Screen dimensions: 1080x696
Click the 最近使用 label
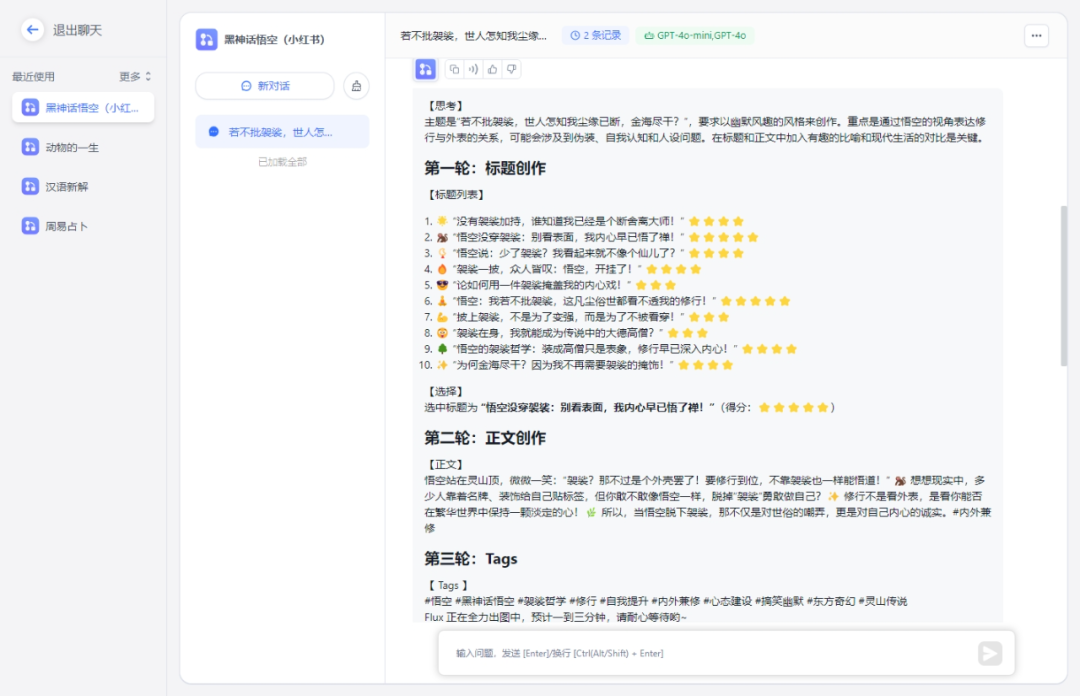coord(33,76)
